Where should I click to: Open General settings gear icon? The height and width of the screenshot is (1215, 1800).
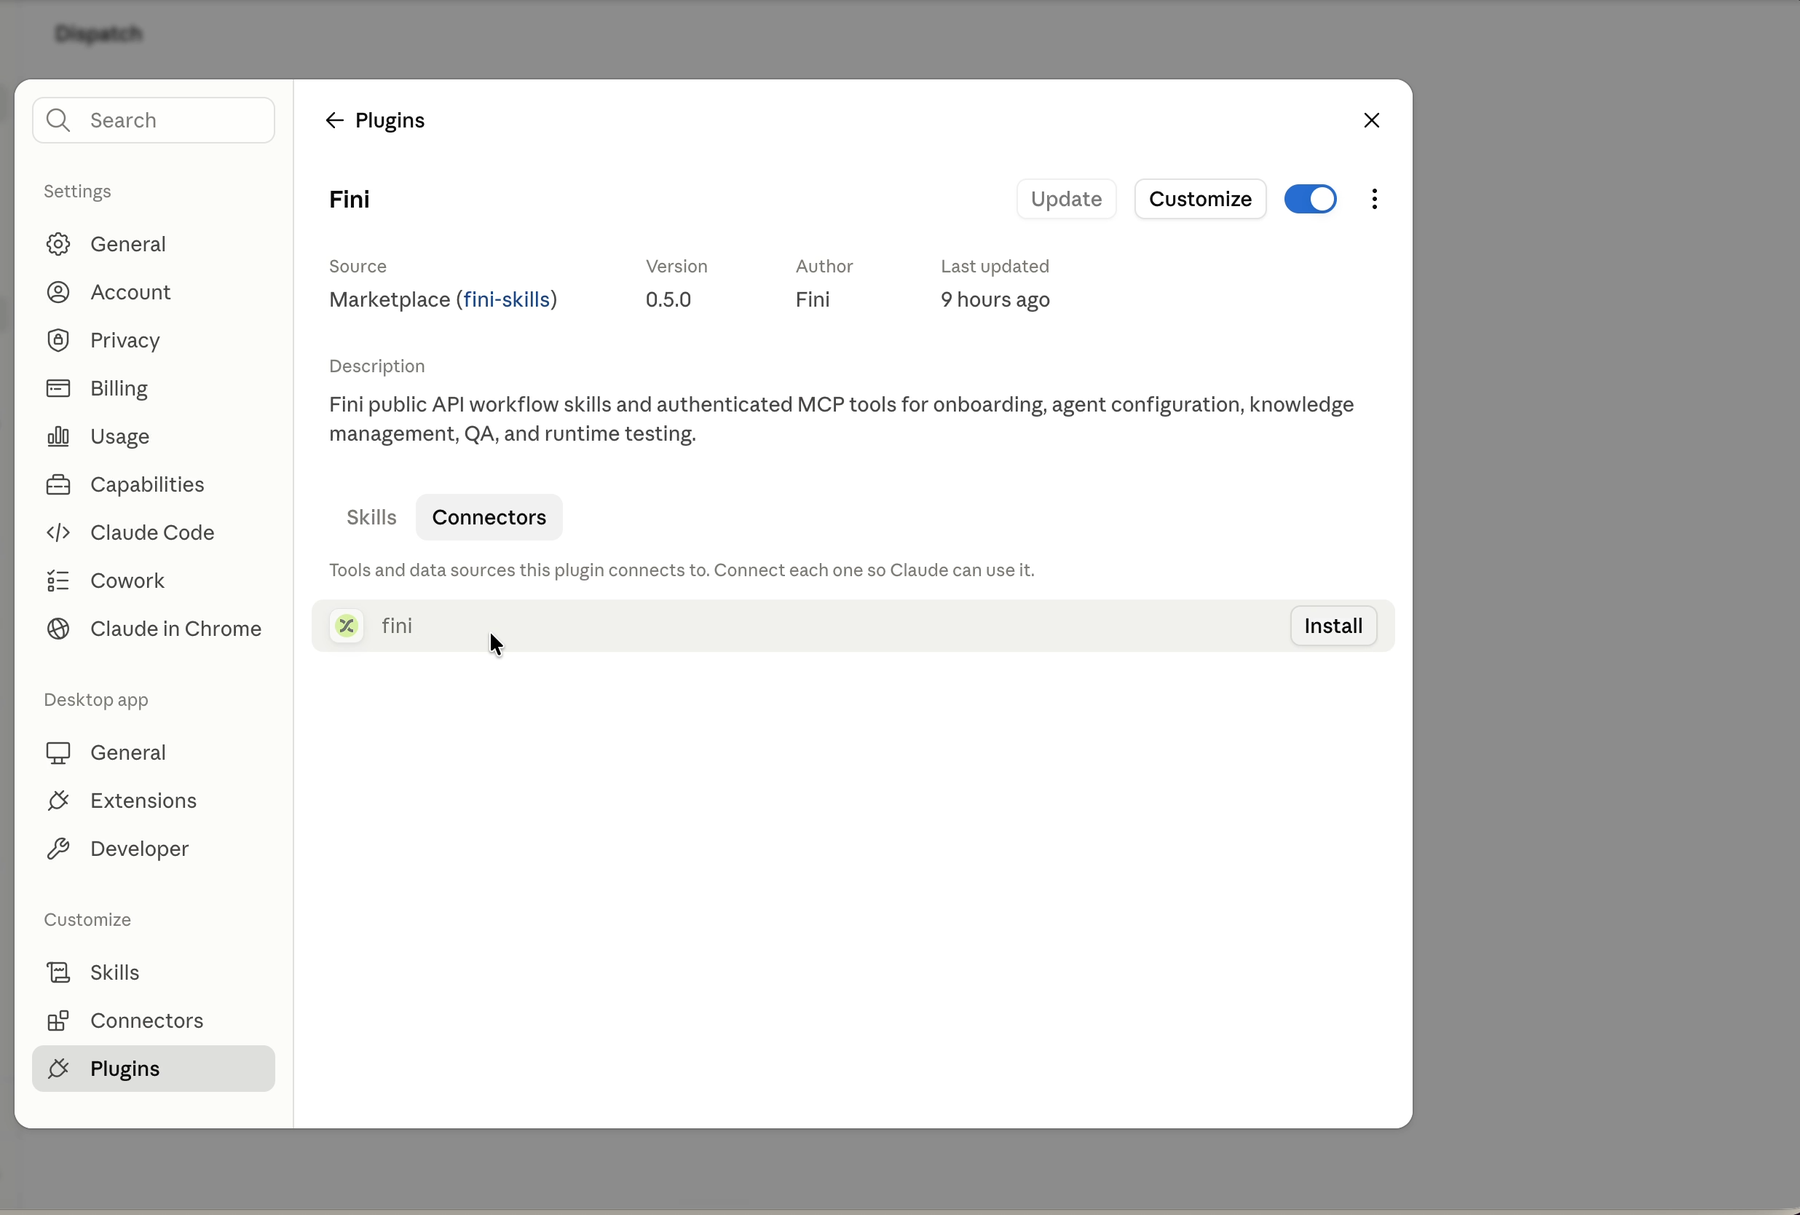(58, 244)
